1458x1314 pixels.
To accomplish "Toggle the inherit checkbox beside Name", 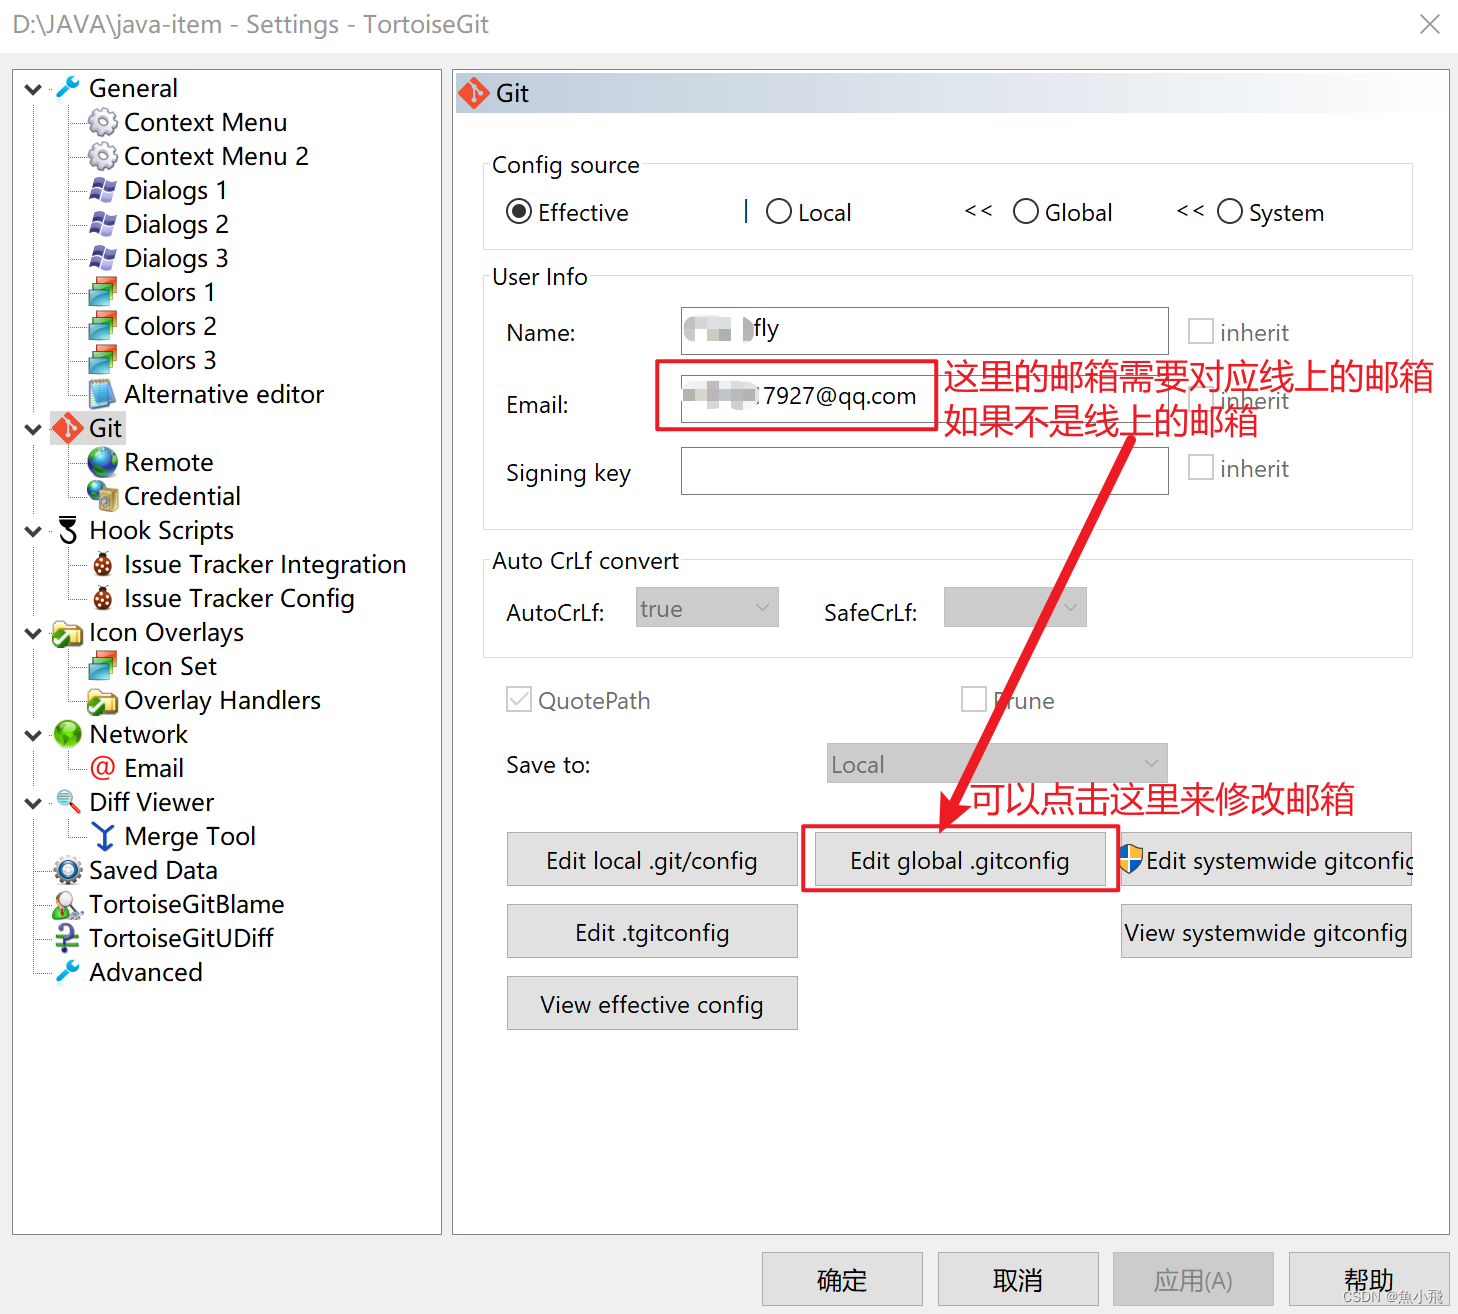I will click(1200, 331).
